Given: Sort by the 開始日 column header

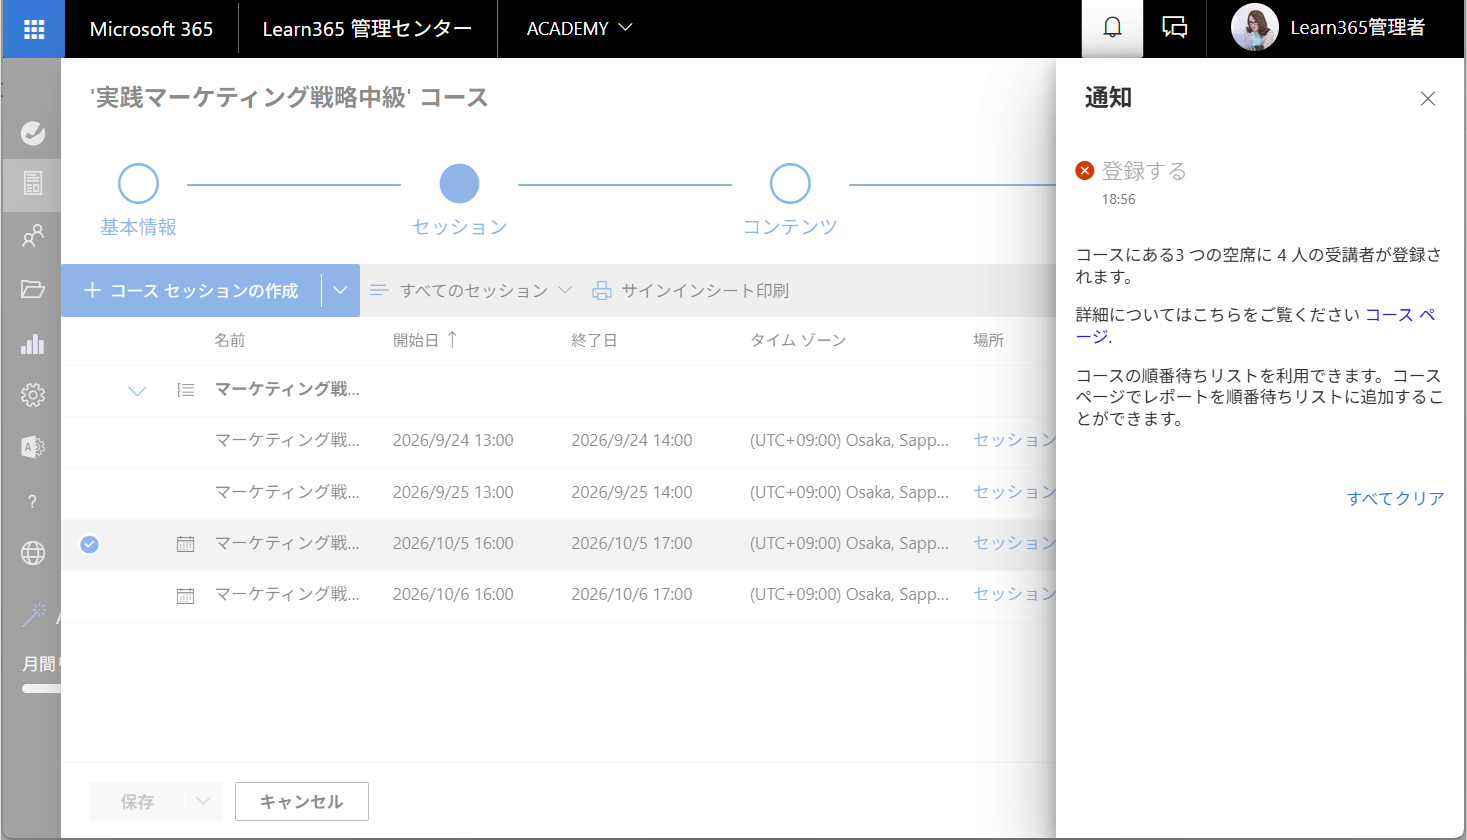Looking at the screenshot, I should pyautogui.click(x=425, y=340).
